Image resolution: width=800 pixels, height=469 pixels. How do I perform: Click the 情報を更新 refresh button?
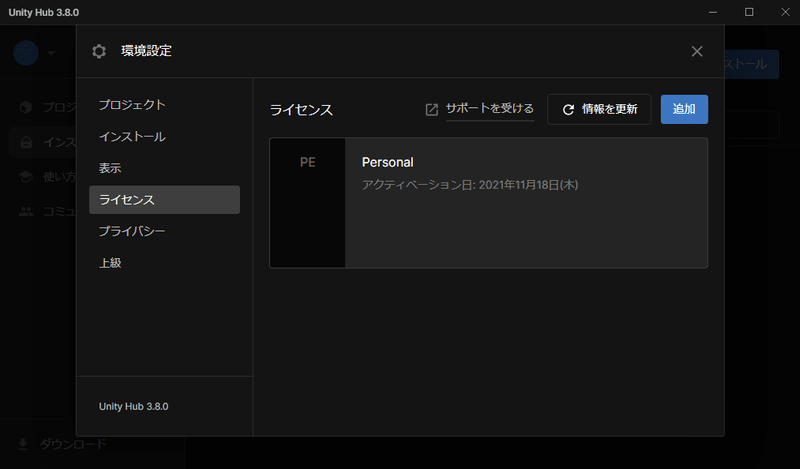tap(599, 109)
